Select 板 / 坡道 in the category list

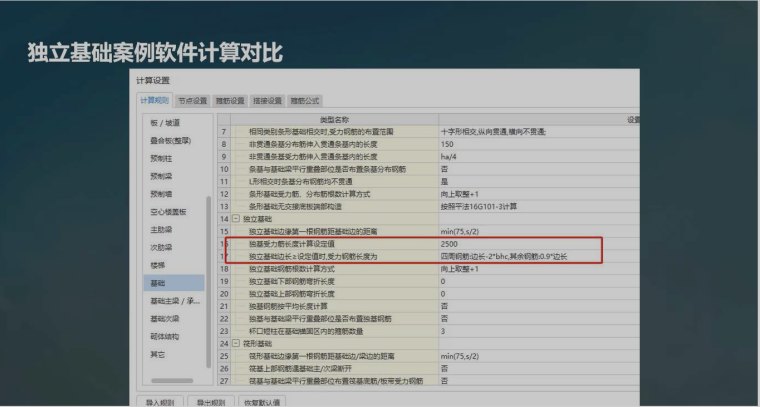[166, 123]
